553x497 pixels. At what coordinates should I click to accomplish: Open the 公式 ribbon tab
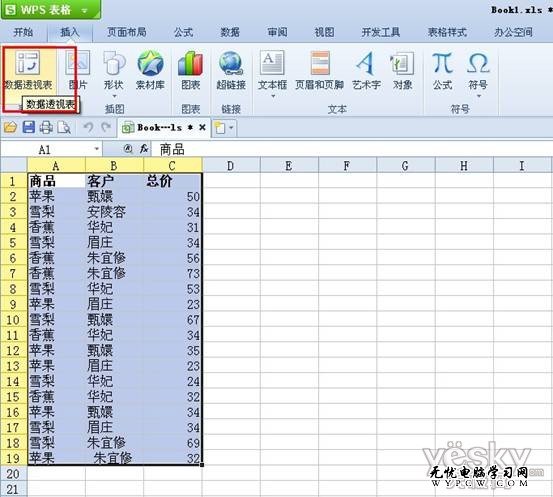click(183, 32)
